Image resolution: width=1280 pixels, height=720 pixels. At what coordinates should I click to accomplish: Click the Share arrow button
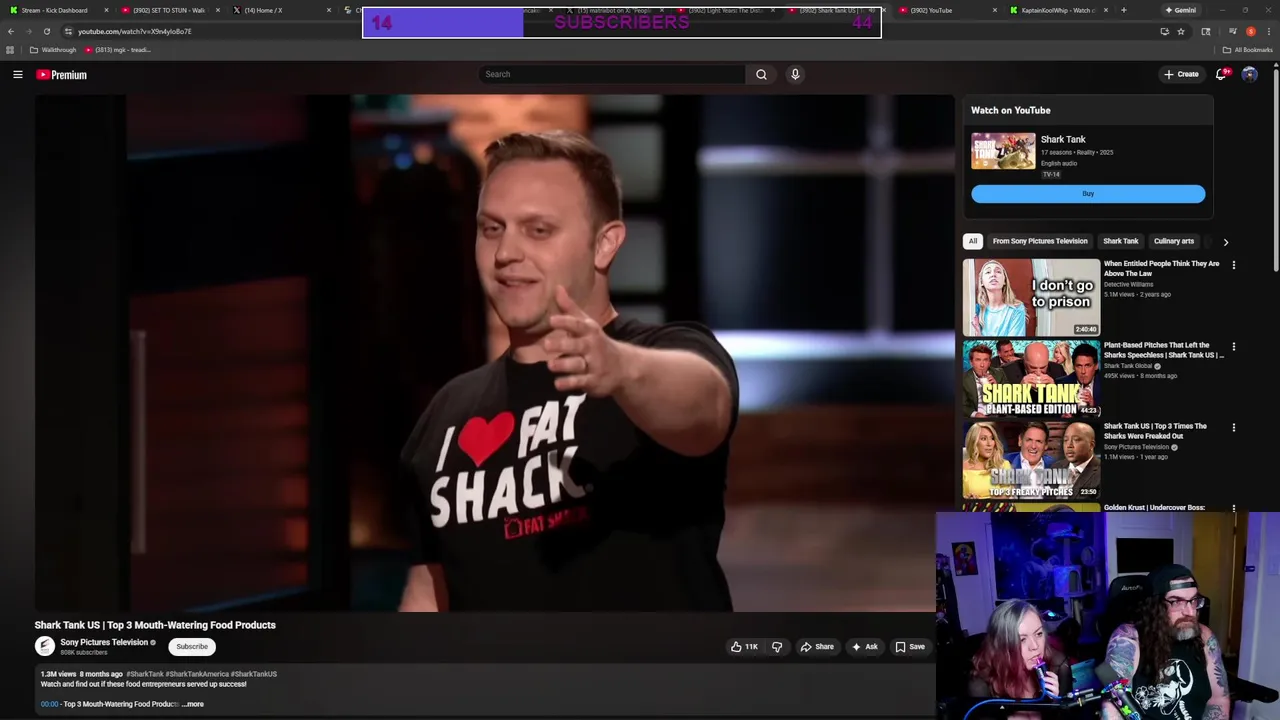click(817, 647)
